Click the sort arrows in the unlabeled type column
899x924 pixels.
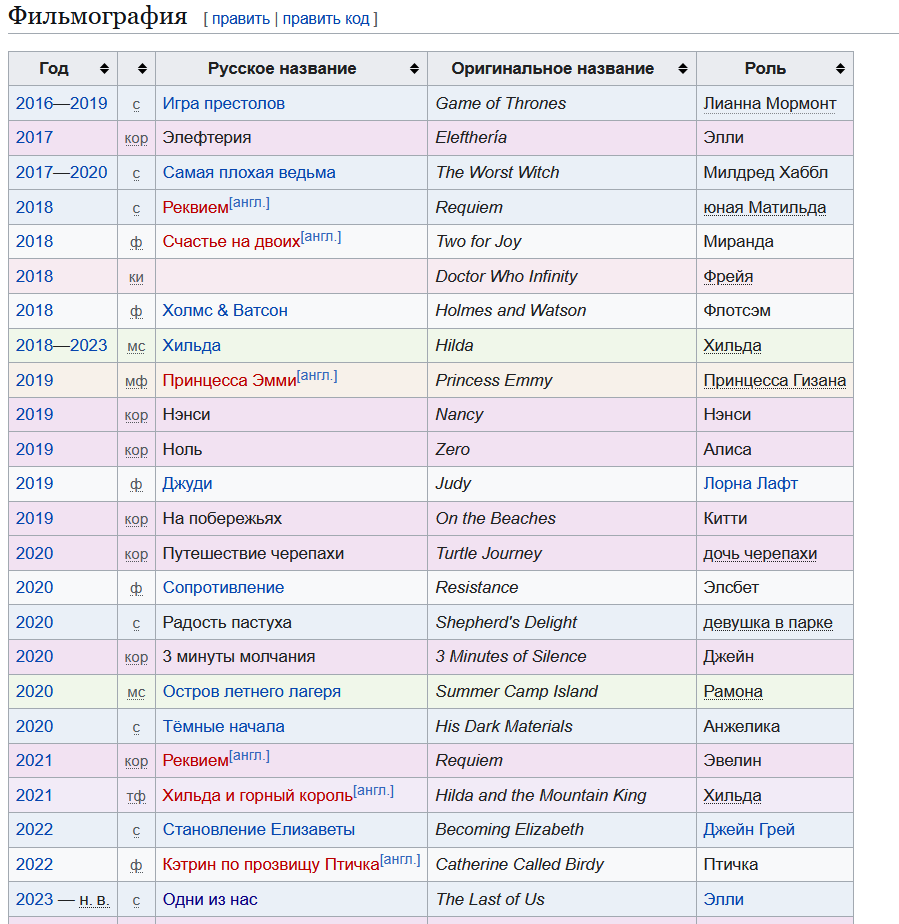pos(142,69)
